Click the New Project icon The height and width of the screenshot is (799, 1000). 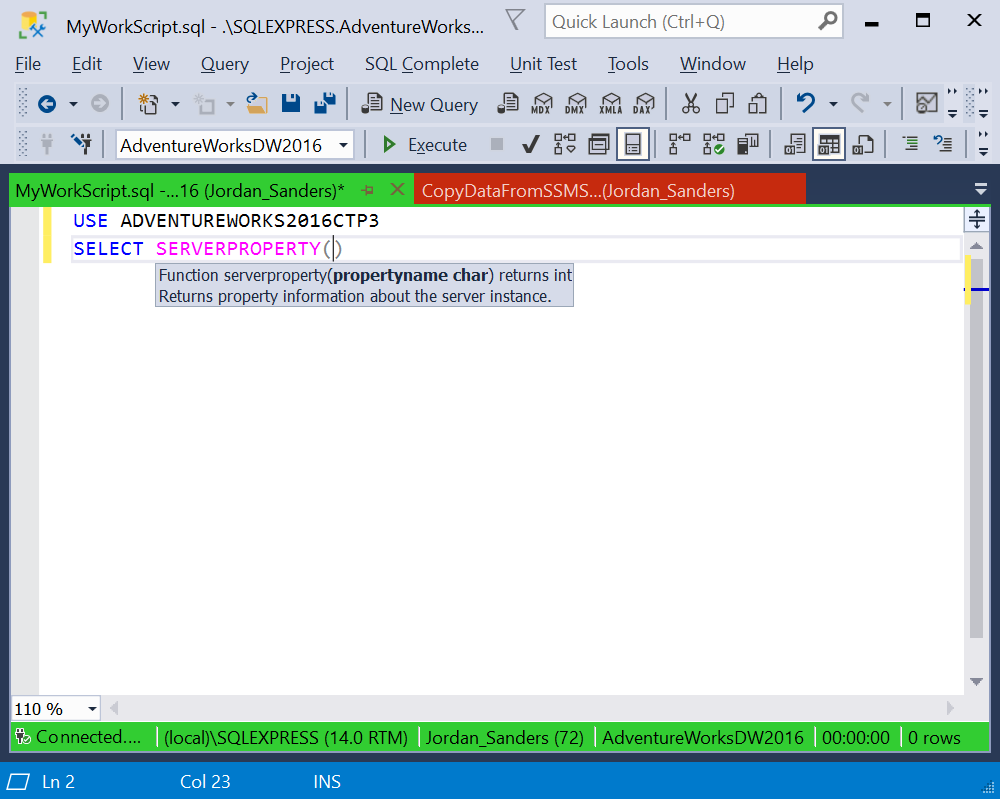[149, 103]
